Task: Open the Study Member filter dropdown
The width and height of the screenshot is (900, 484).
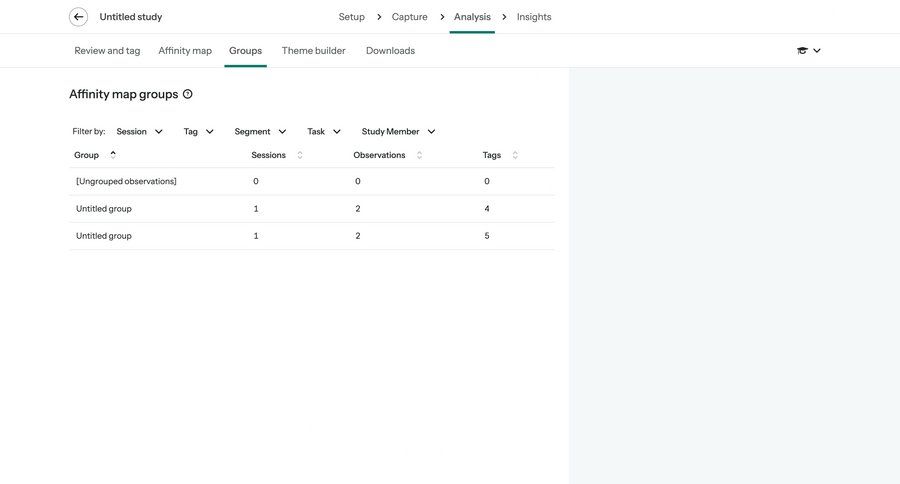Action: (398, 131)
